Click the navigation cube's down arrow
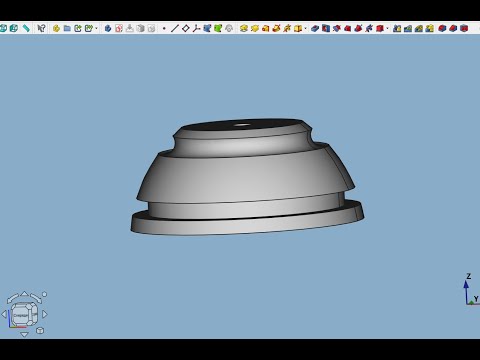The image size is (480, 360). tap(24, 334)
